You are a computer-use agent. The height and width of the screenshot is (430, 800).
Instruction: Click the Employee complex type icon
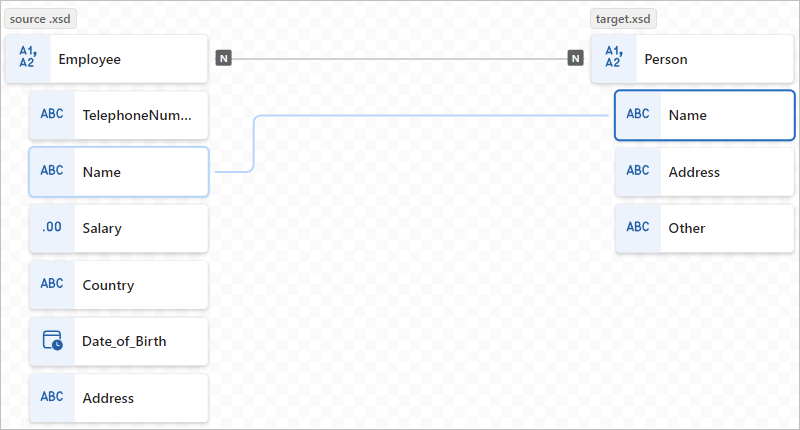27,59
